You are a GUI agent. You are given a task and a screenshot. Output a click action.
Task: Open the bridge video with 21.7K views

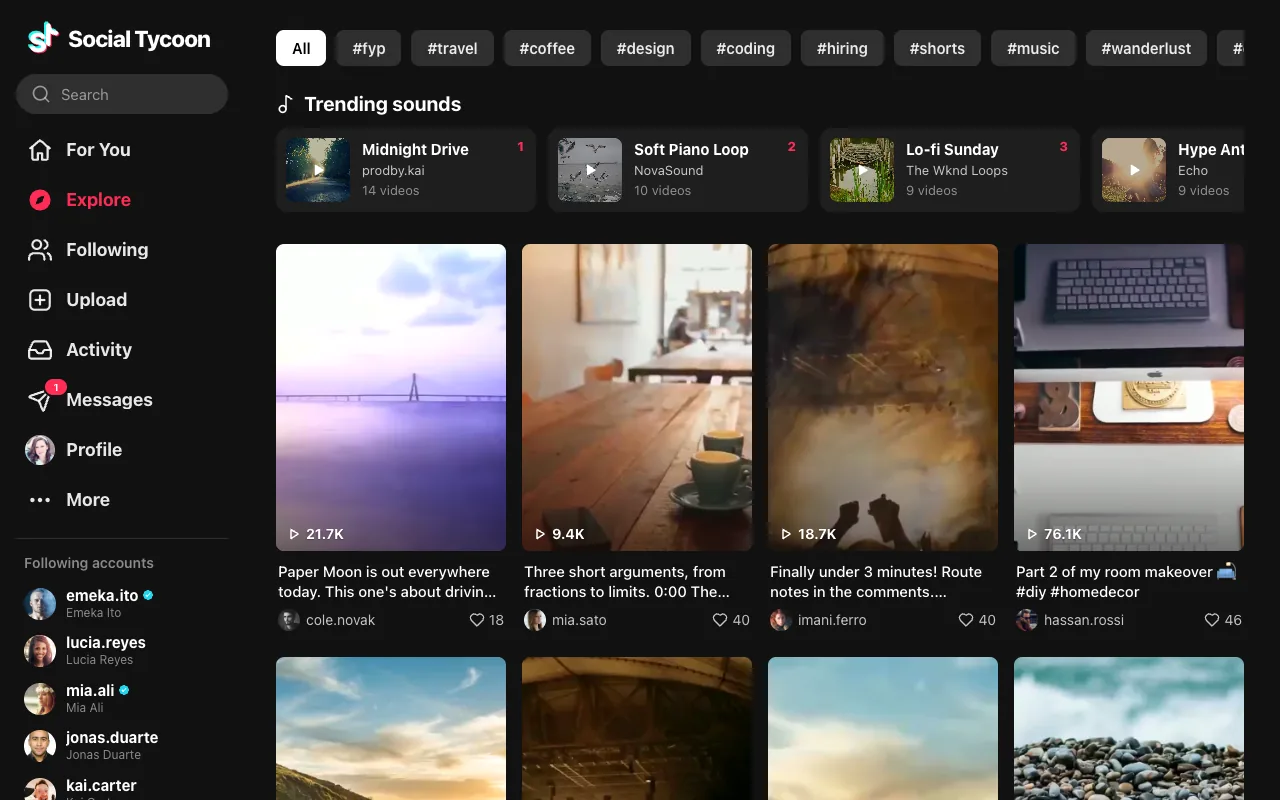(391, 397)
